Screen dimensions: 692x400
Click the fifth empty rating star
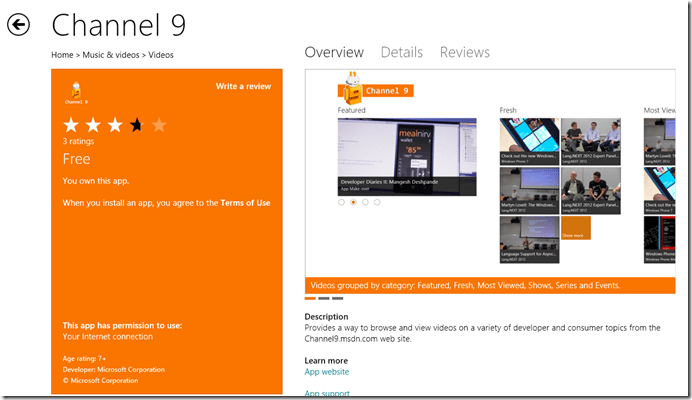(x=159, y=125)
